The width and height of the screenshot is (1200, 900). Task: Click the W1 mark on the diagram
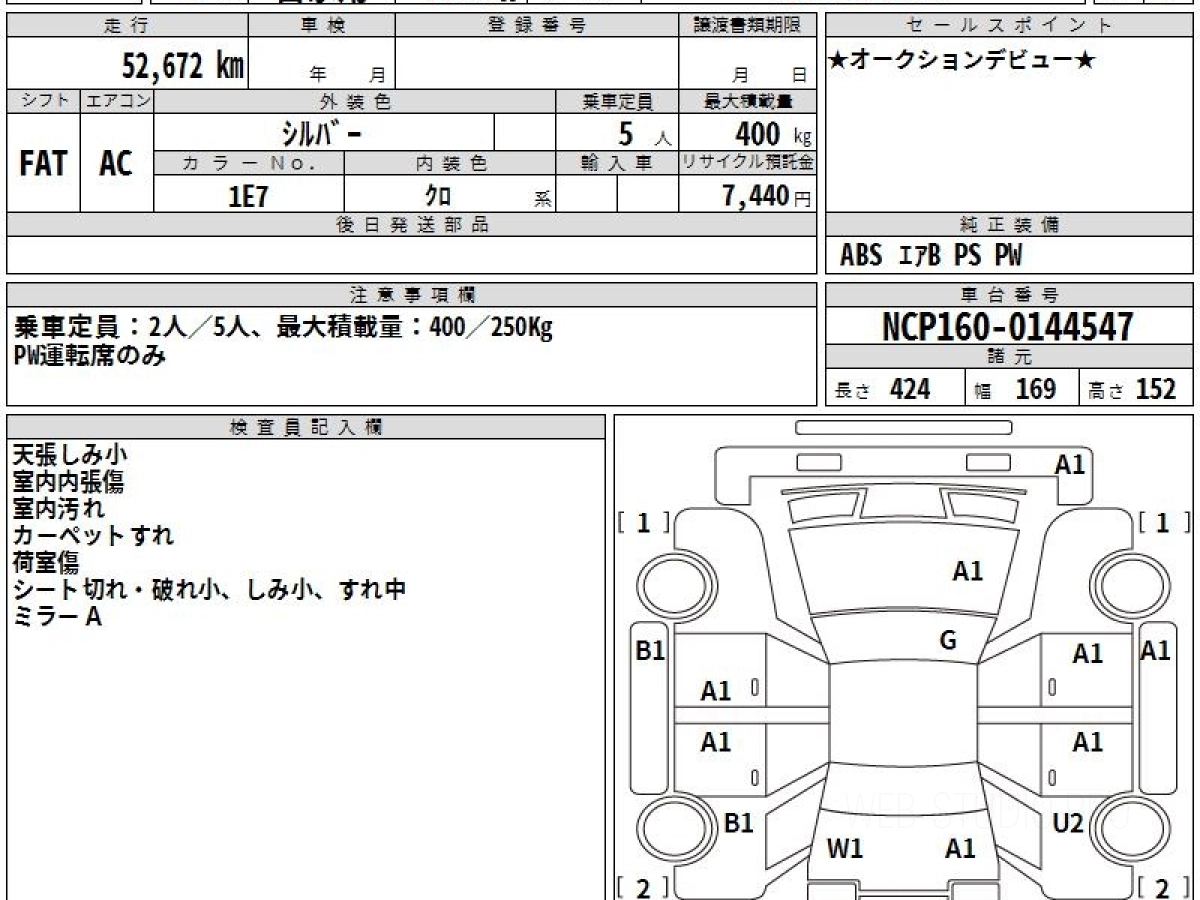pyautogui.click(x=845, y=849)
